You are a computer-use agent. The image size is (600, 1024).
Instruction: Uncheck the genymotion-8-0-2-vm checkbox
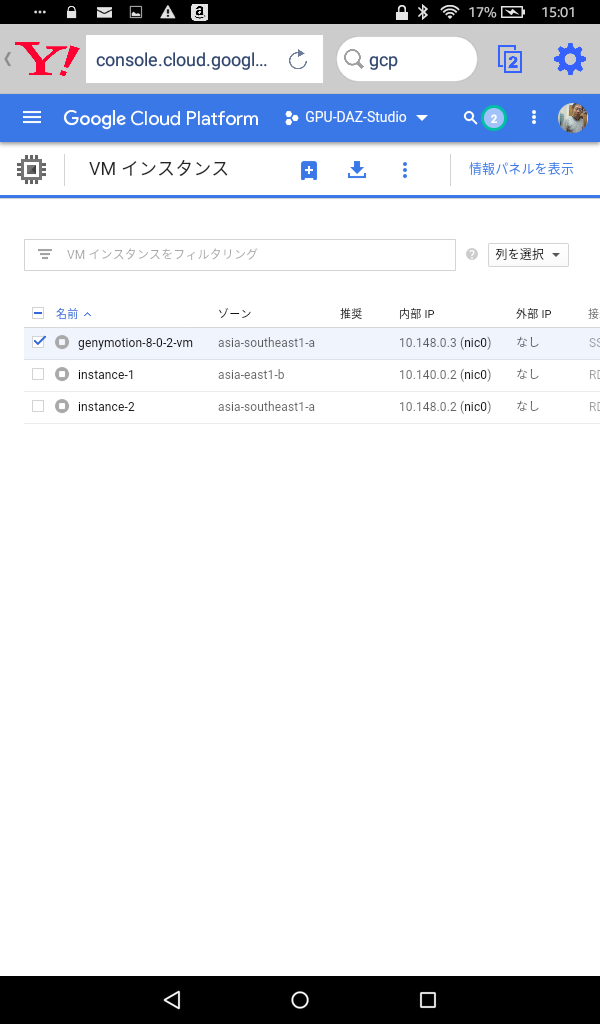click(38, 342)
